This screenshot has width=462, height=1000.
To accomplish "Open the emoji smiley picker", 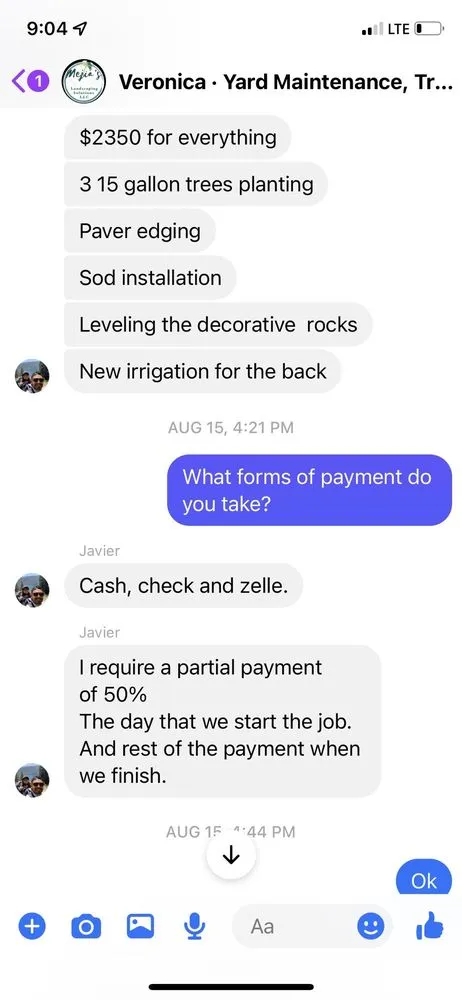I will (371, 926).
